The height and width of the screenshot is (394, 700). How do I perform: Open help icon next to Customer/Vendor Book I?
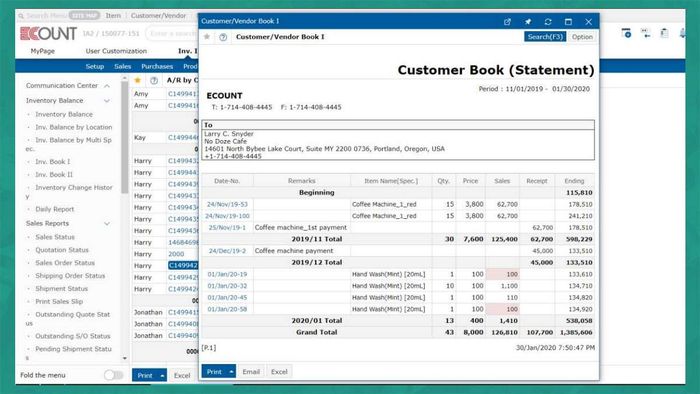click(x=223, y=37)
